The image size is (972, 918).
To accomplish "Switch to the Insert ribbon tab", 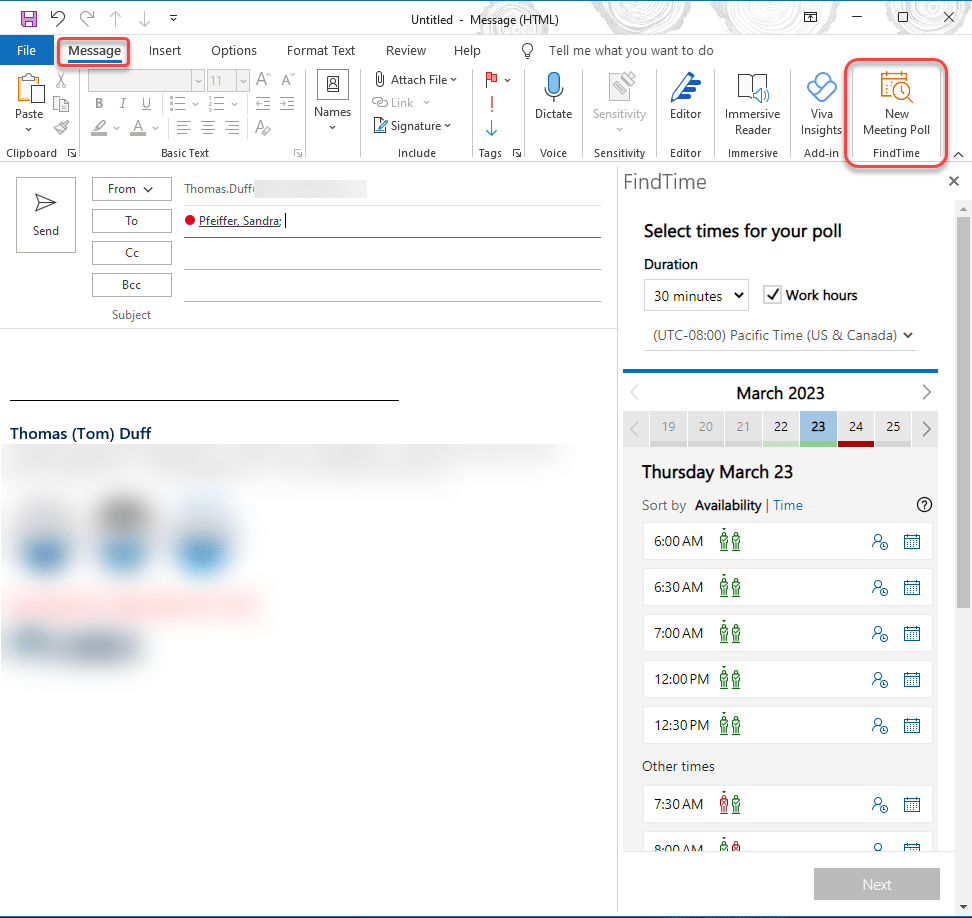I will click(x=165, y=51).
